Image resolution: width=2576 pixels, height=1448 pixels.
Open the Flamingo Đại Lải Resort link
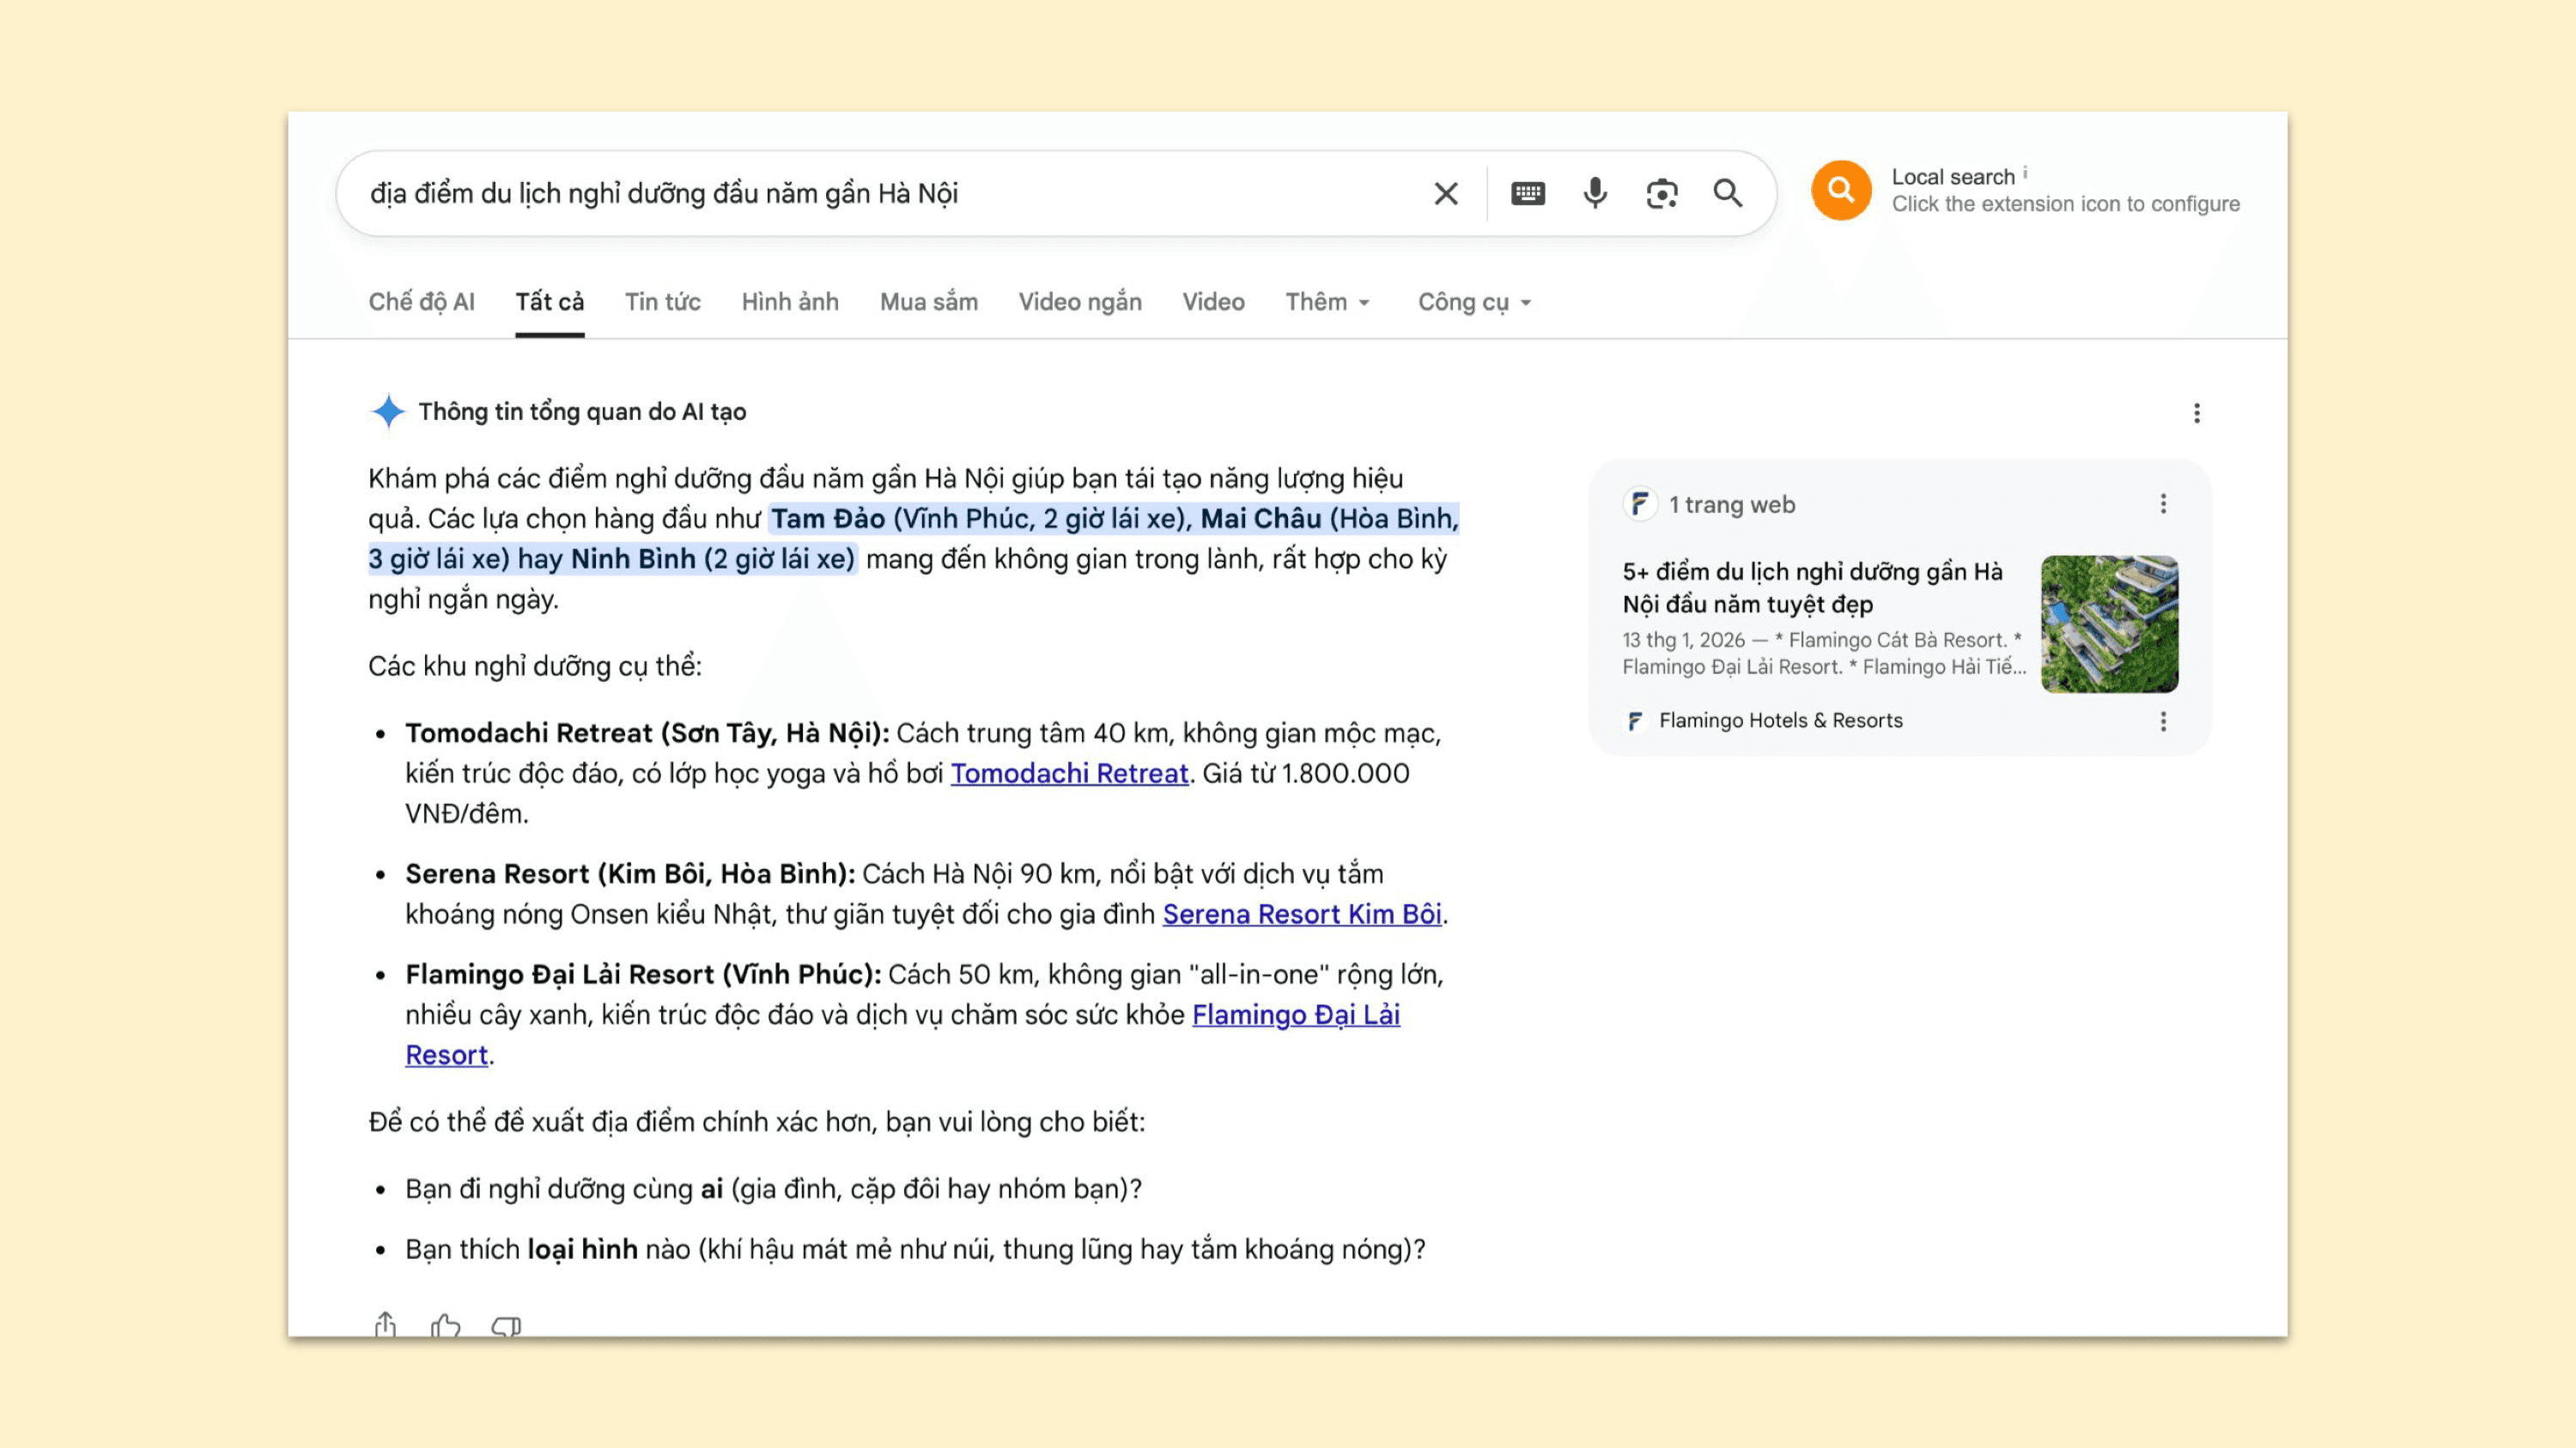pos(1296,1015)
